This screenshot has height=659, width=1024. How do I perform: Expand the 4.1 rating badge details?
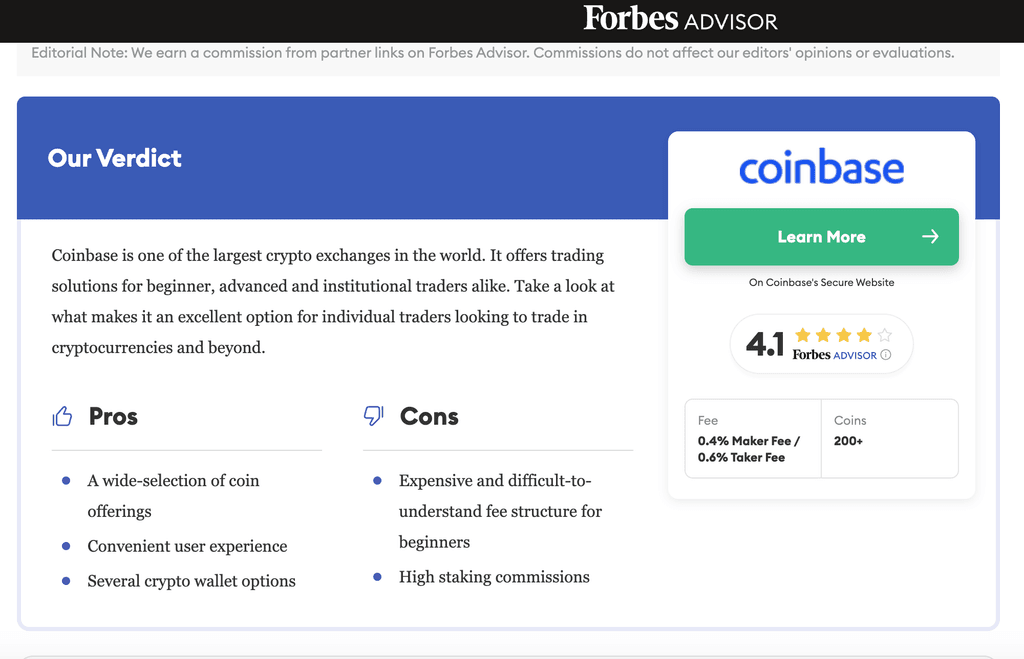(821, 343)
